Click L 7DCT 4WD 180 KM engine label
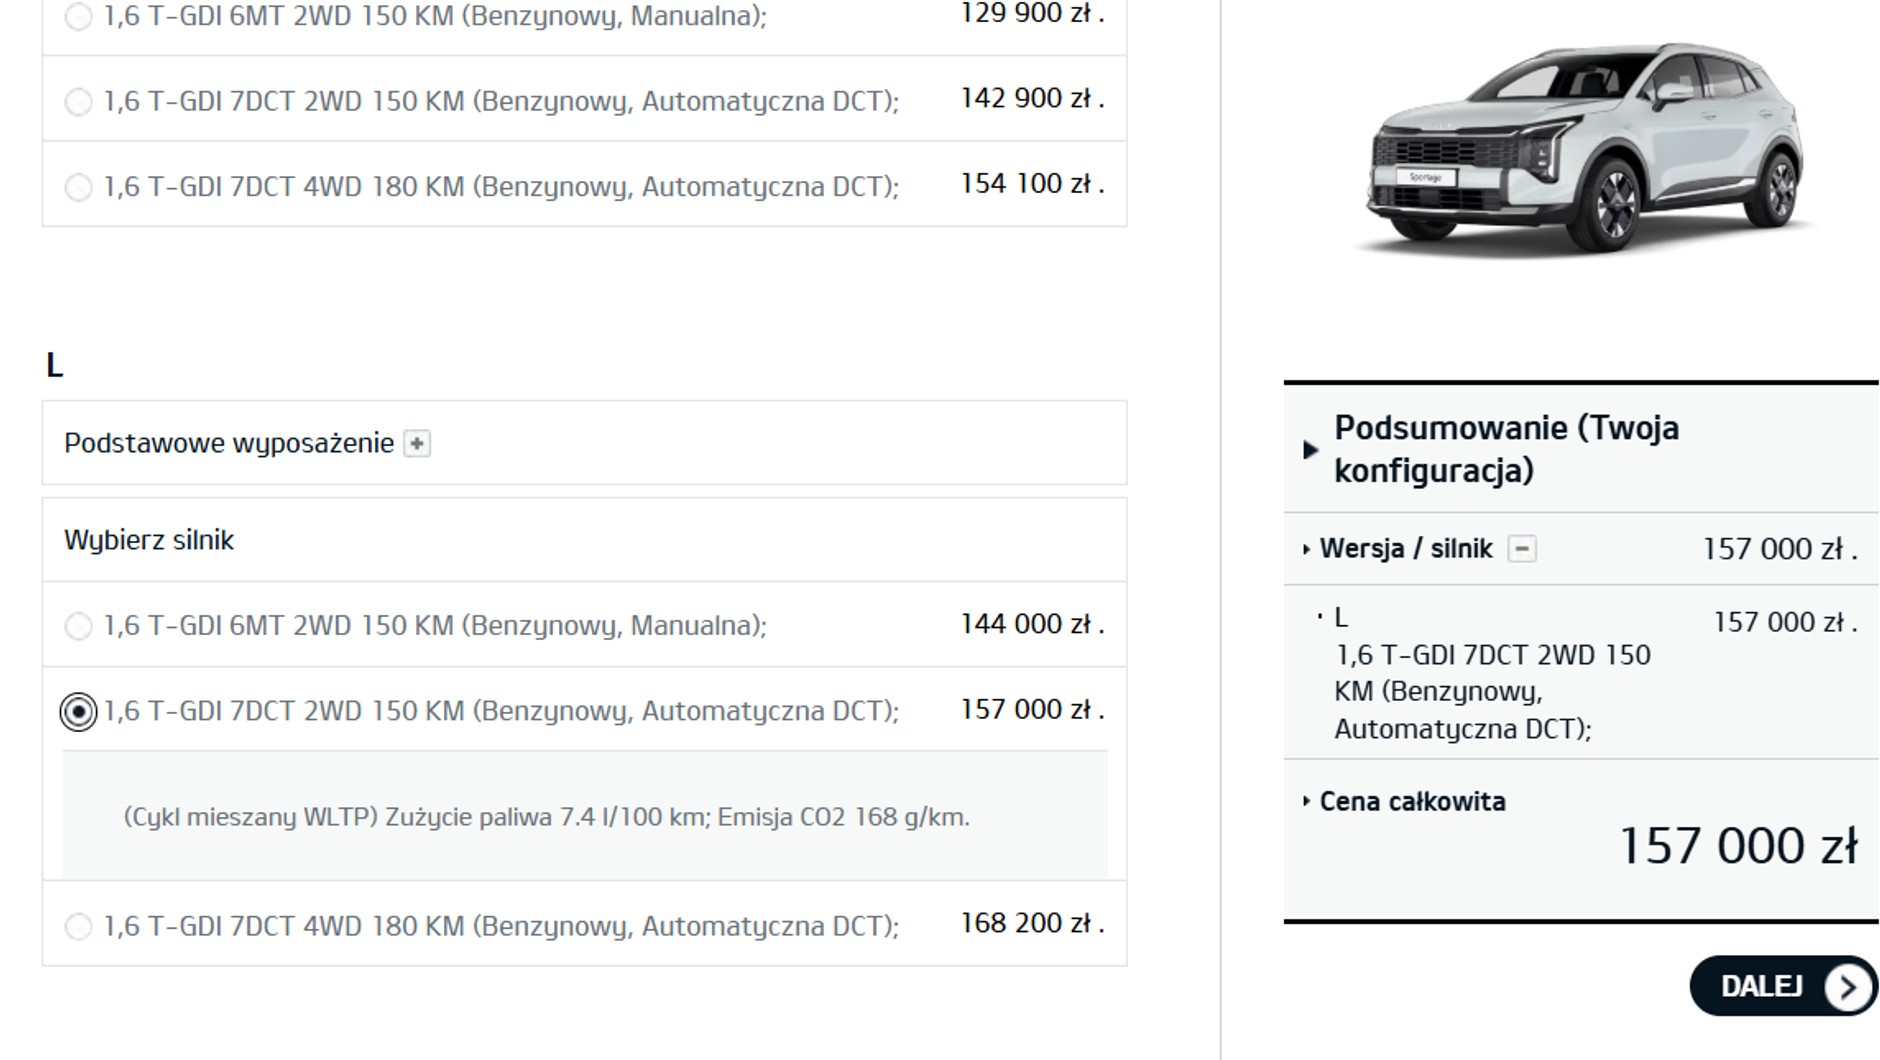The height and width of the screenshot is (1060, 1880). click(x=501, y=926)
